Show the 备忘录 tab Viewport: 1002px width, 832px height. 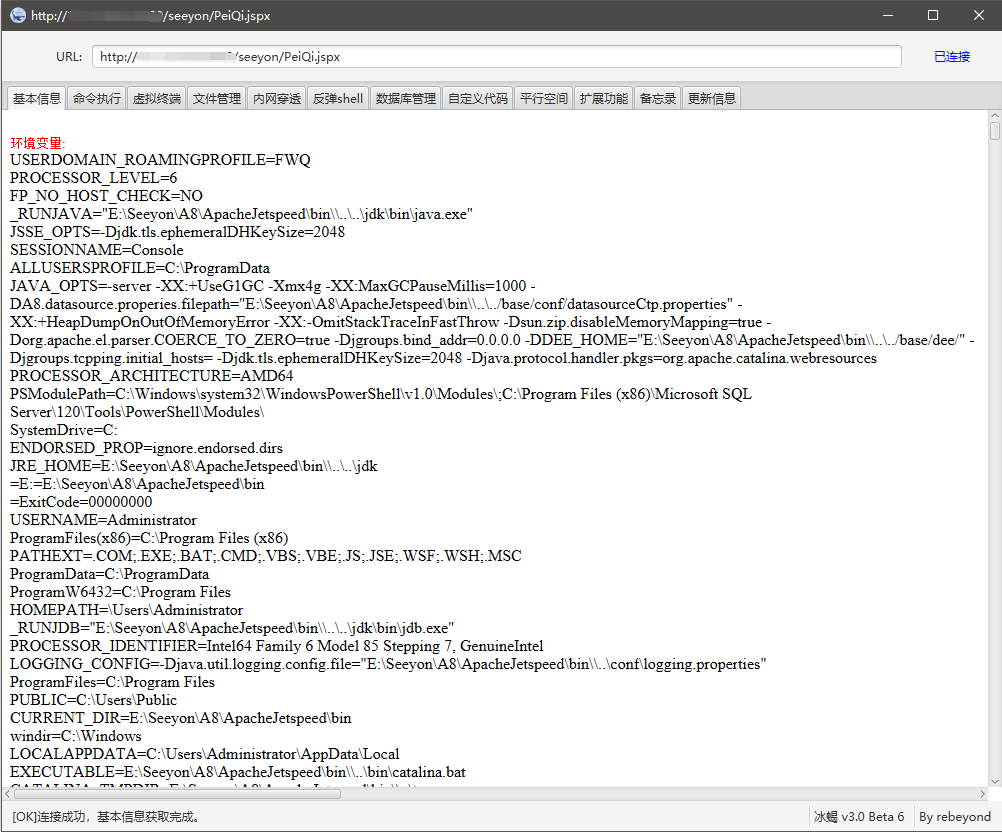(x=657, y=98)
